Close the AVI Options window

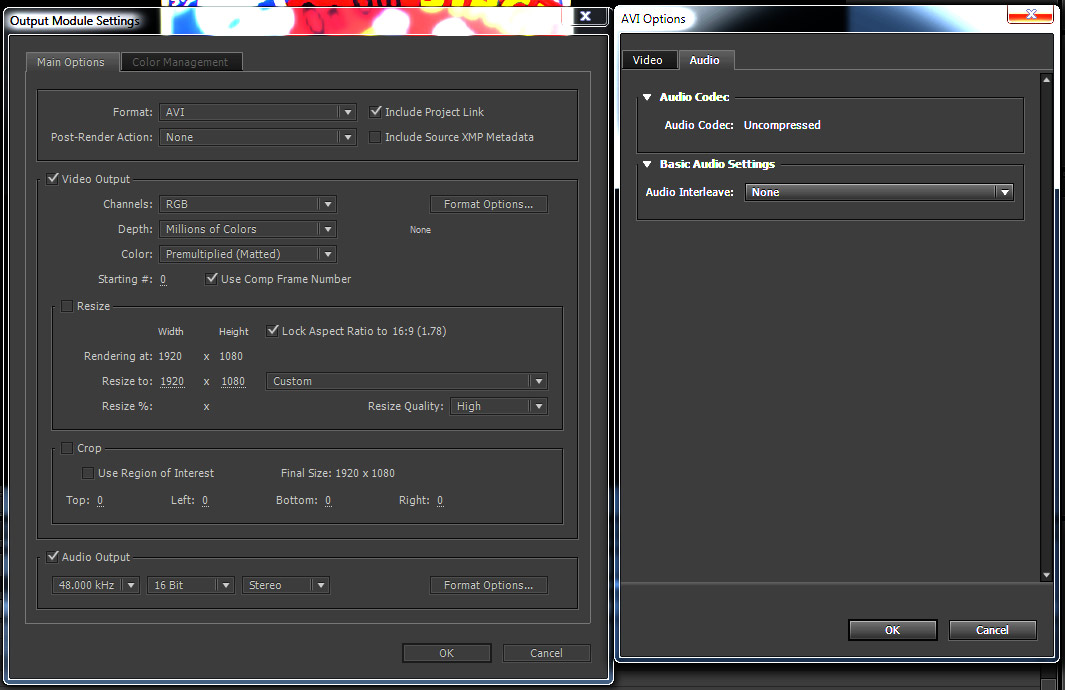[x=1030, y=14]
